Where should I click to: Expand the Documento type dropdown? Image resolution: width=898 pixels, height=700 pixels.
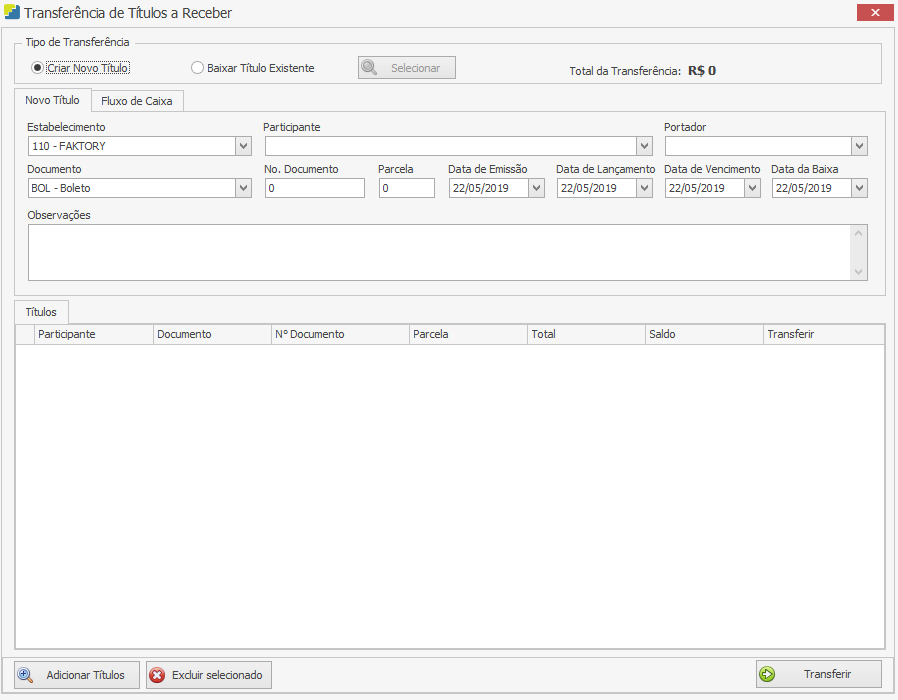pyautogui.click(x=243, y=188)
